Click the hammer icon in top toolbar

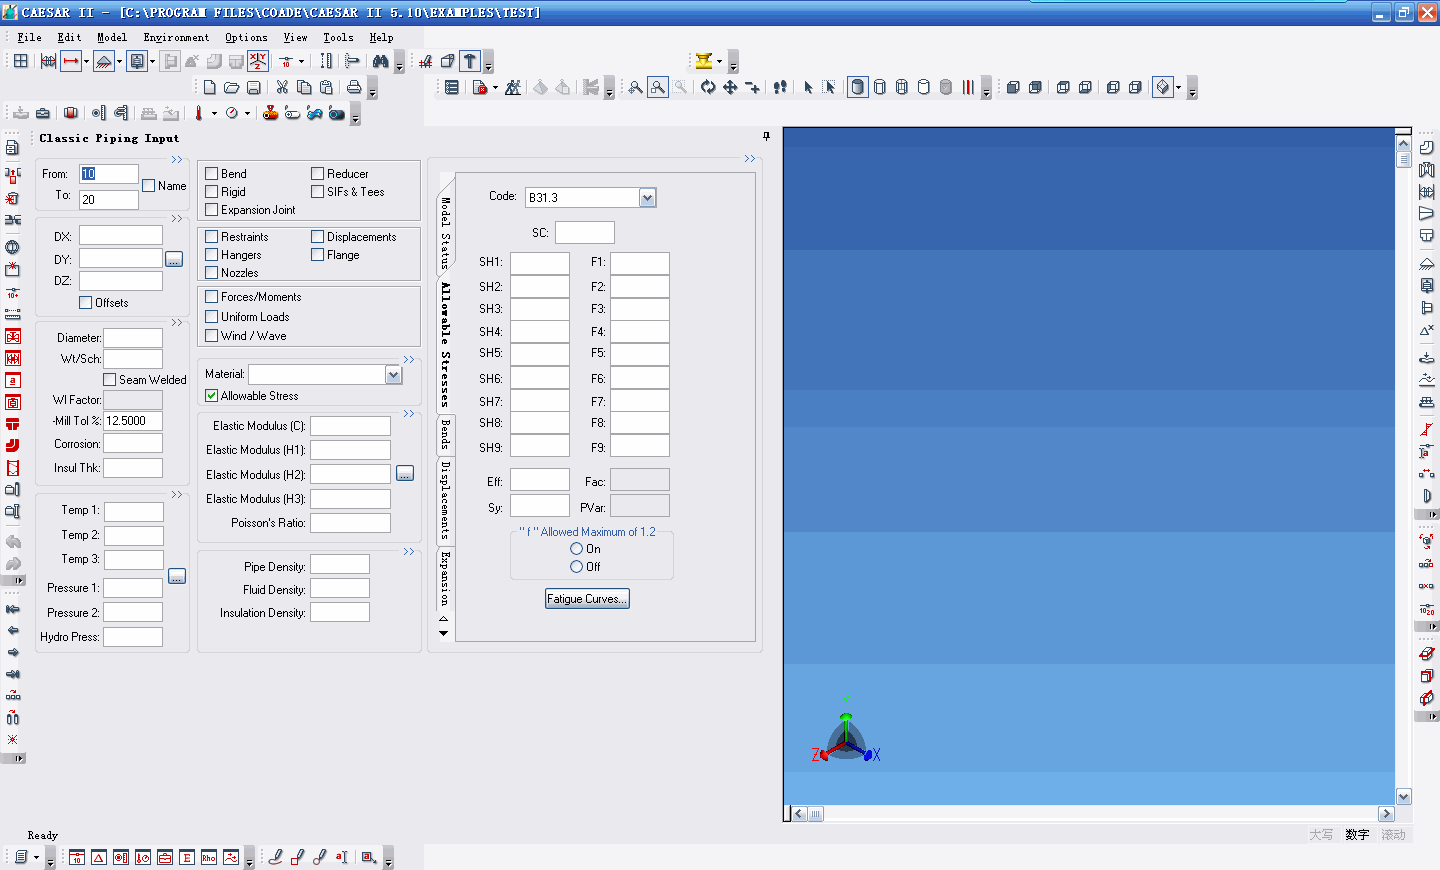click(470, 61)
